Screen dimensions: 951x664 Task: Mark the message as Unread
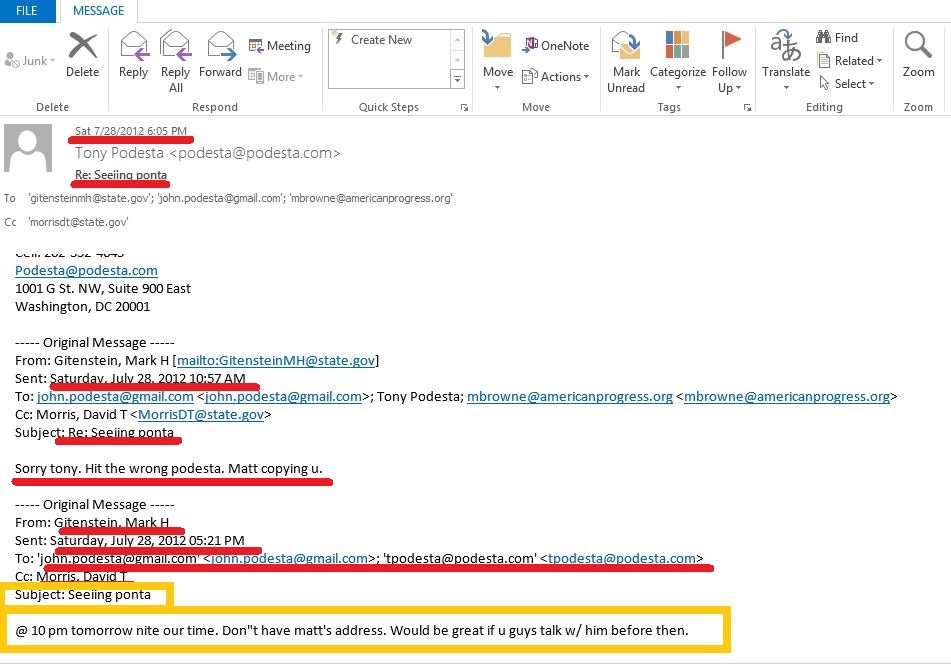pos(626,60)
